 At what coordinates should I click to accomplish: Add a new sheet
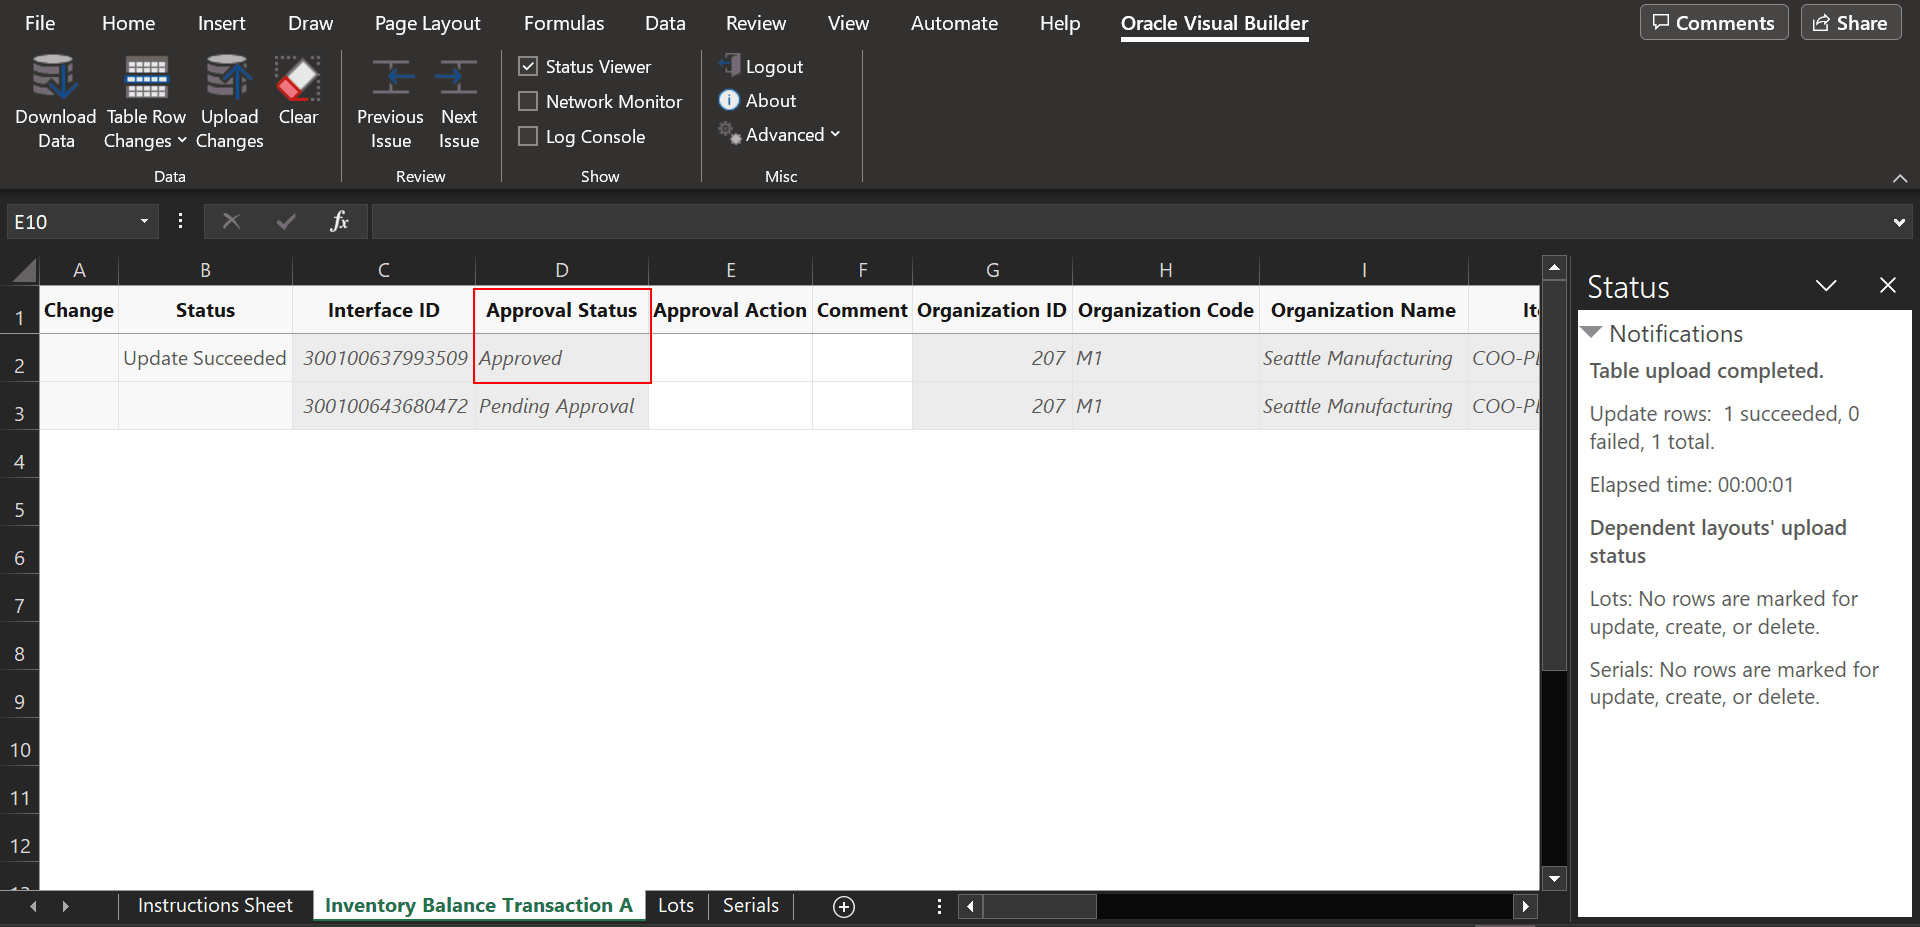(844, 906)
